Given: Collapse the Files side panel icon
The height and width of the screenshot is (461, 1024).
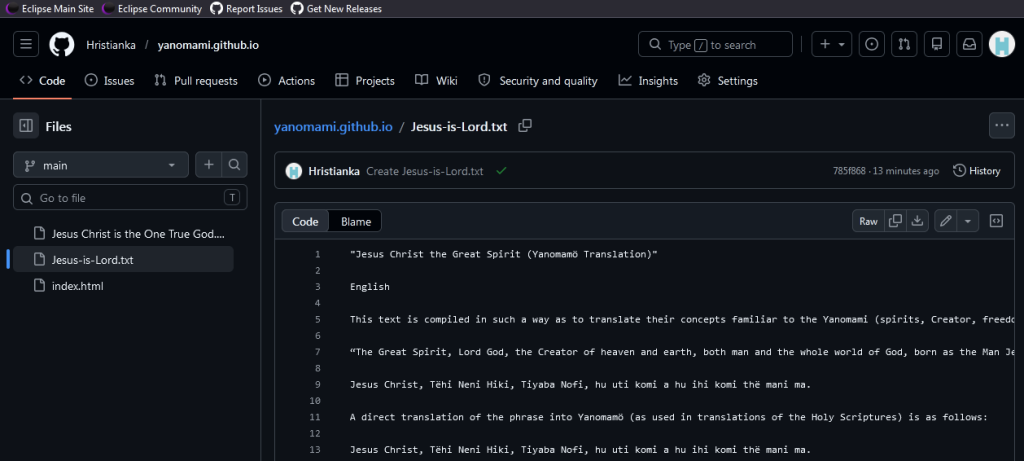Looking at the screenshot, I should (26, 126).
